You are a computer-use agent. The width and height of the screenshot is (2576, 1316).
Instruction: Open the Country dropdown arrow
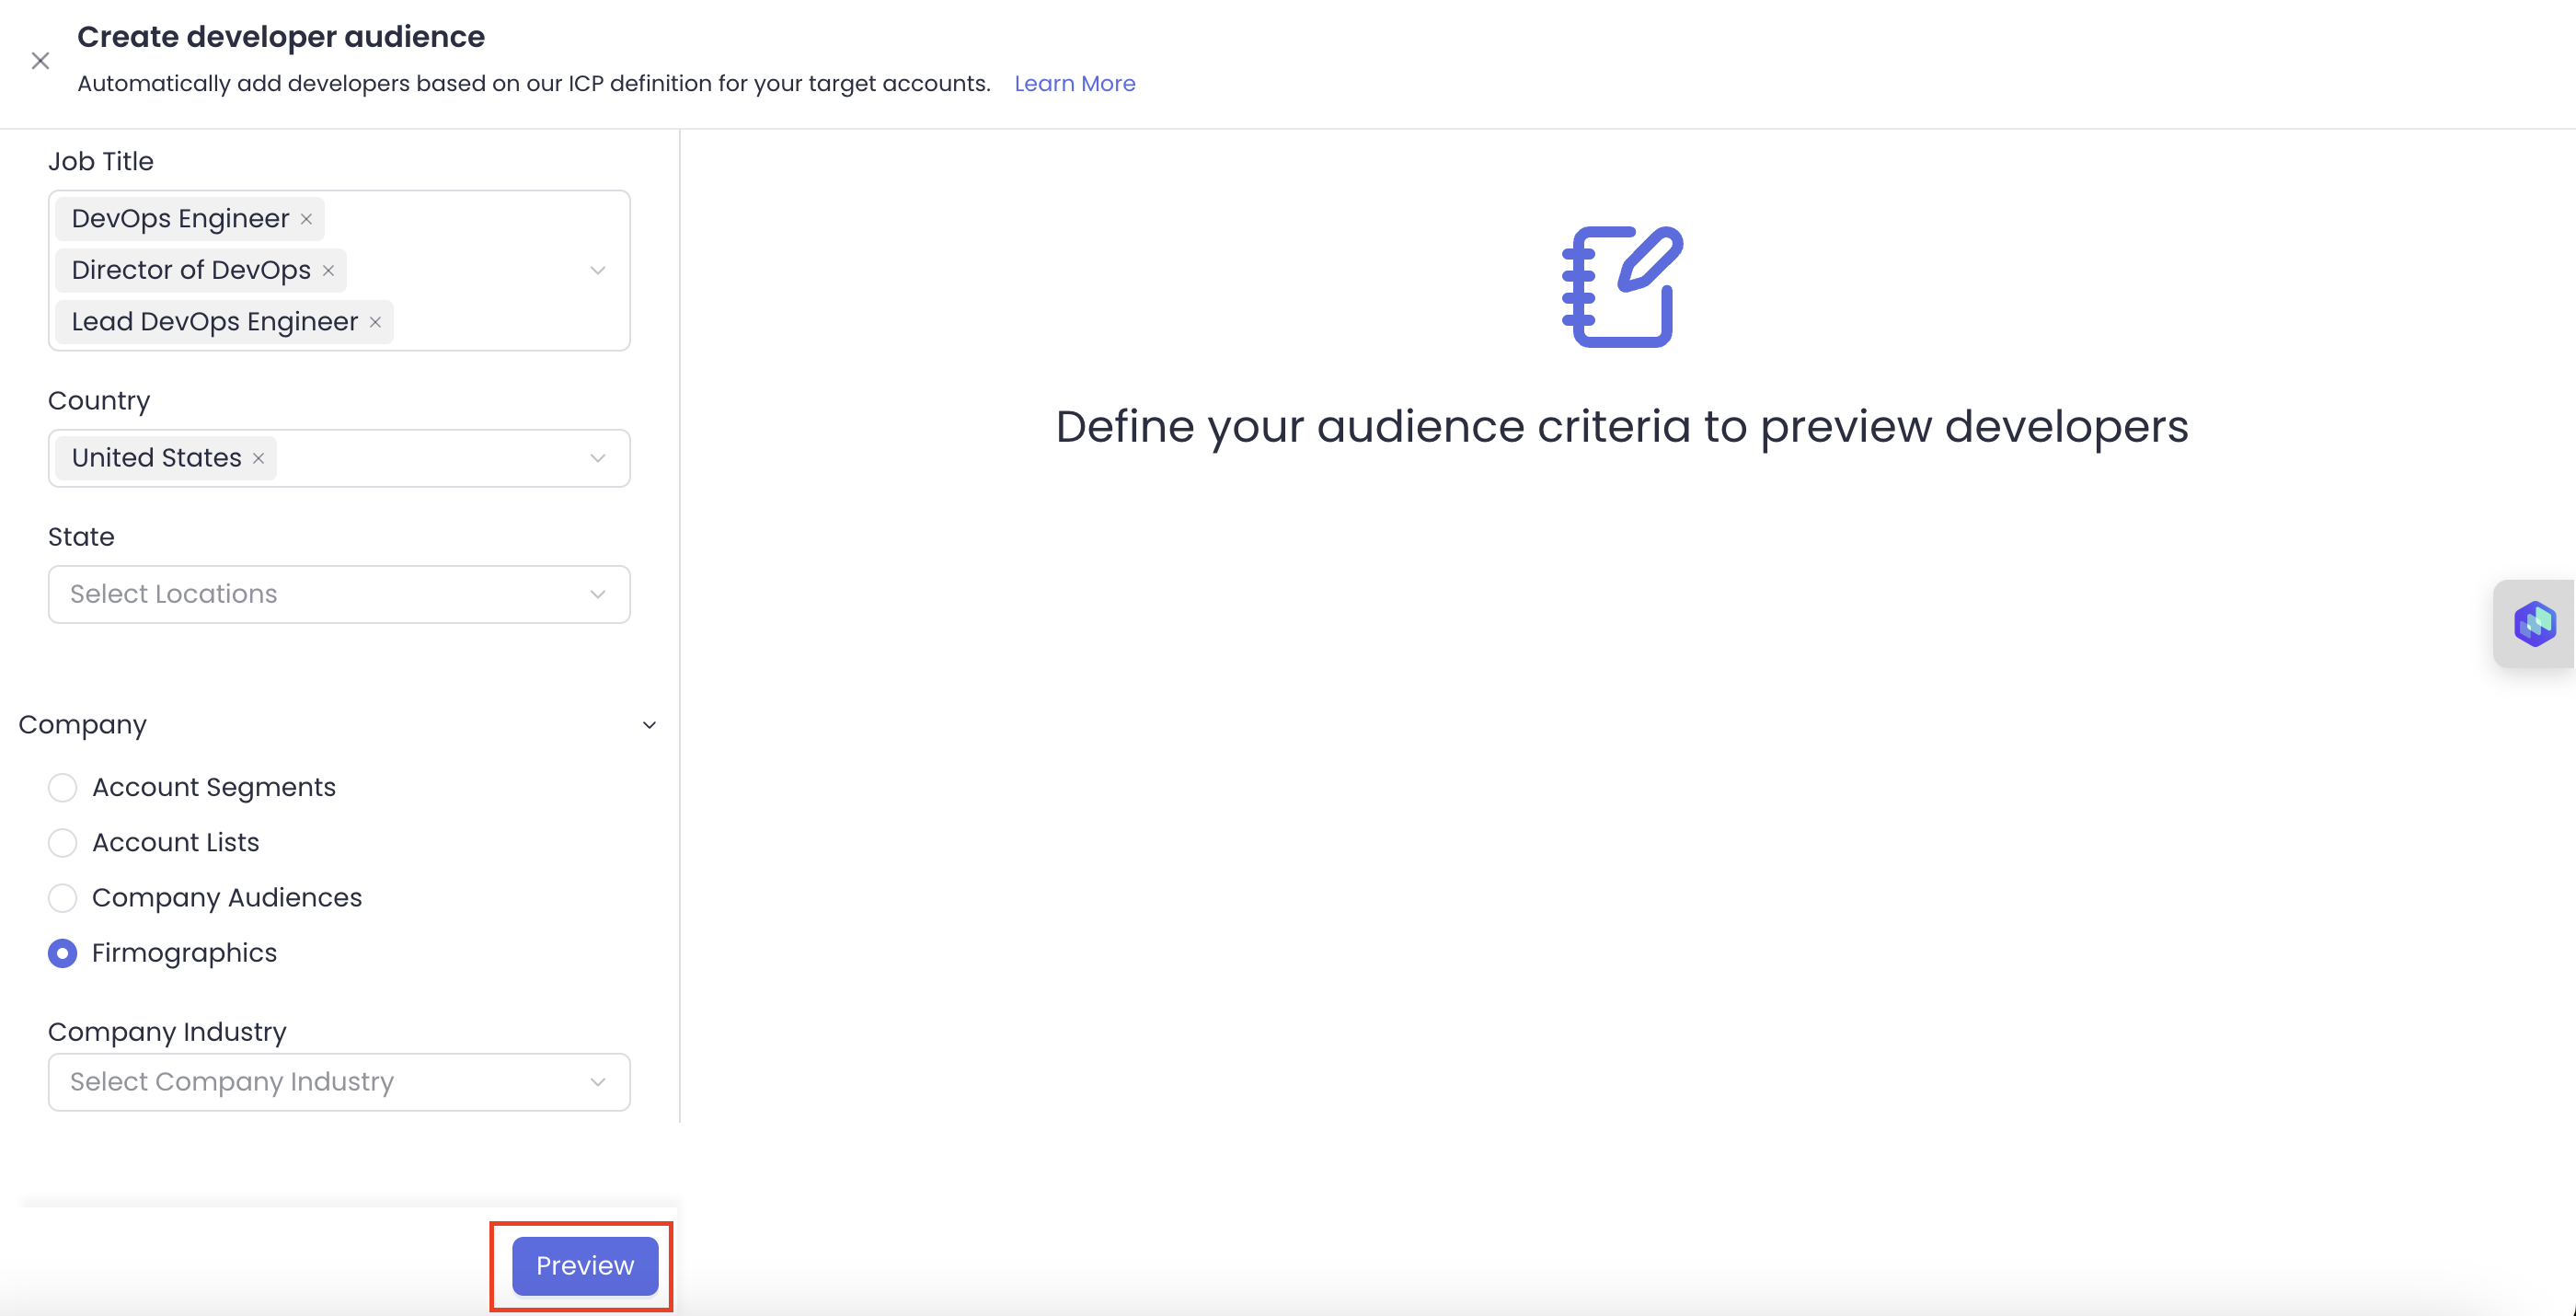(x=597, y=458)
